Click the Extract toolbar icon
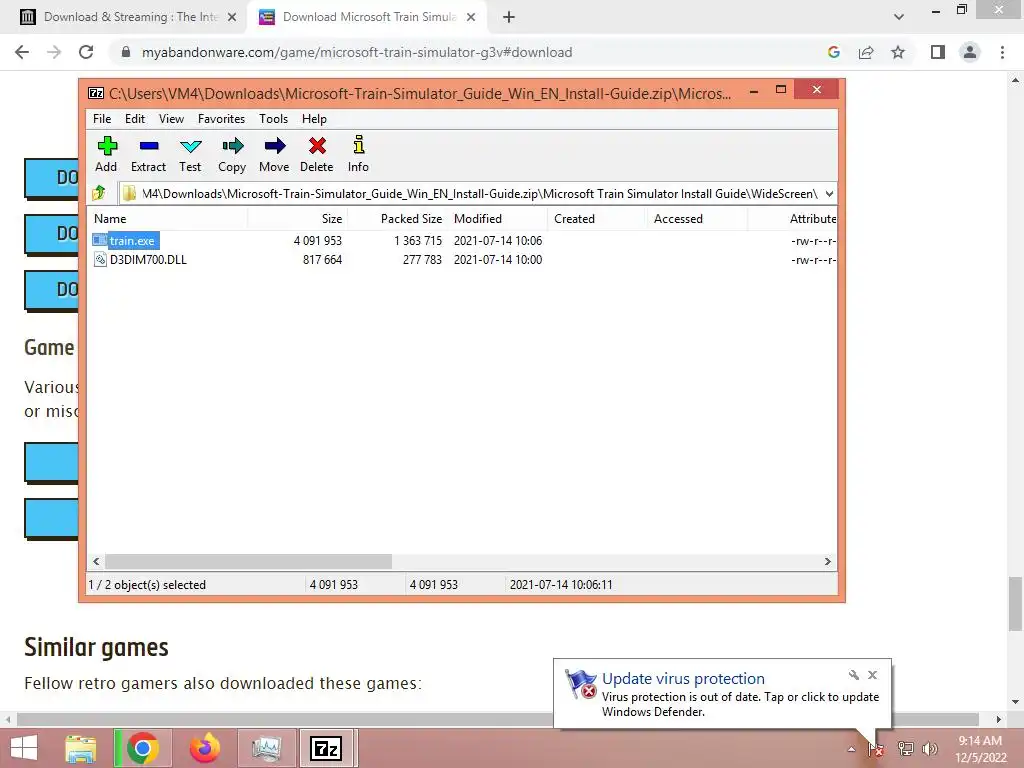This screenshot has width=1024, height=768. coord(149,146)
